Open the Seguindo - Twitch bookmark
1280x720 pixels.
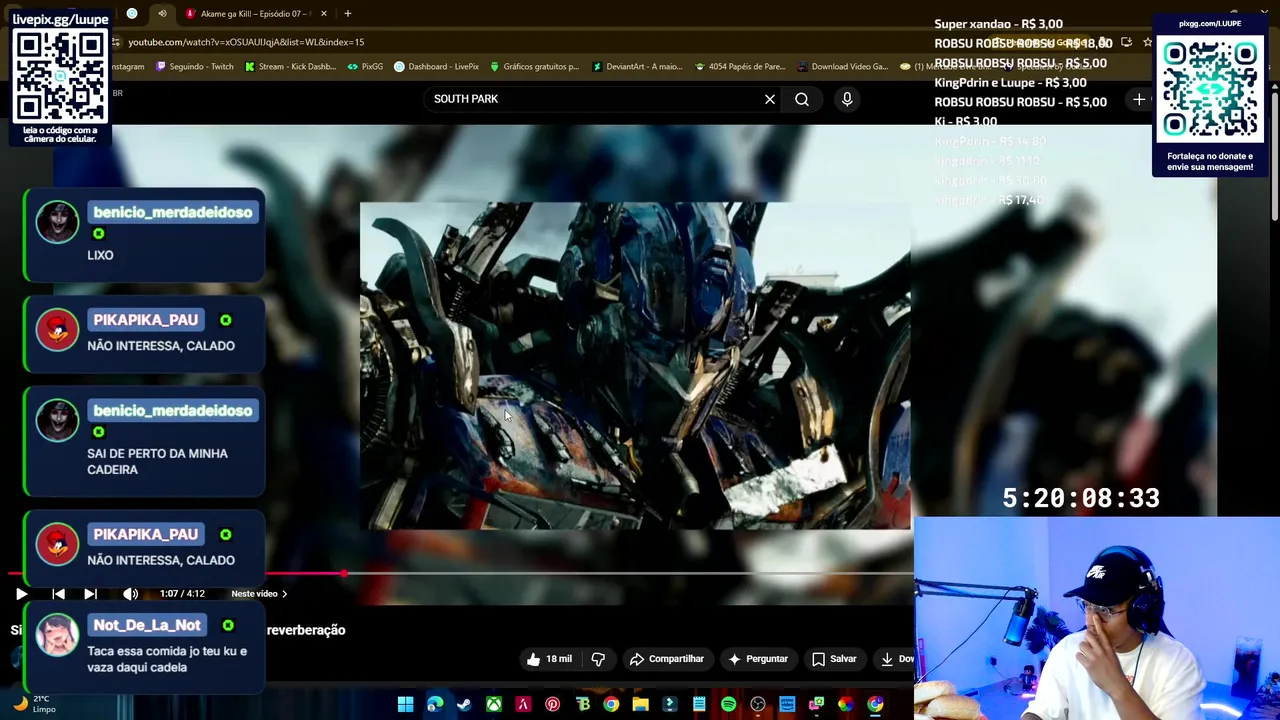(x=194, y=67)
